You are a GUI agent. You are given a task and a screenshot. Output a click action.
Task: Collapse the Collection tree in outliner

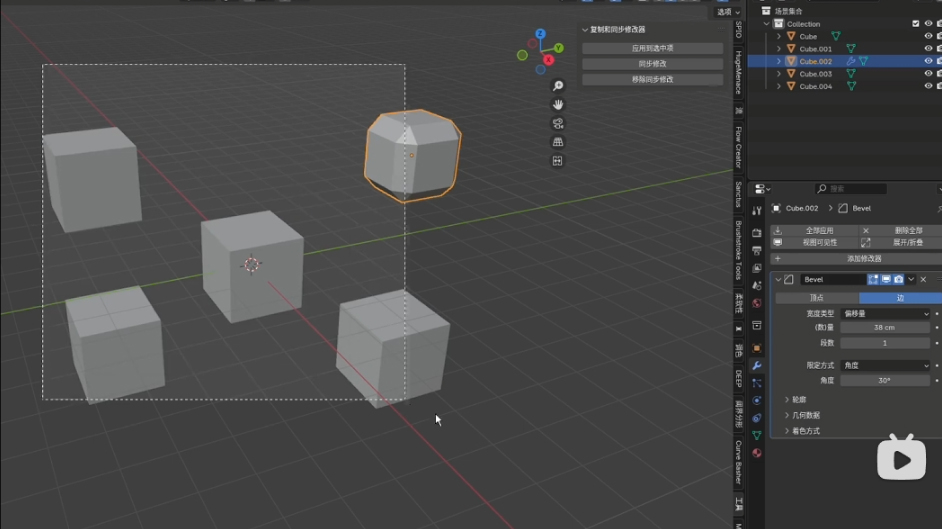point(767,24)
